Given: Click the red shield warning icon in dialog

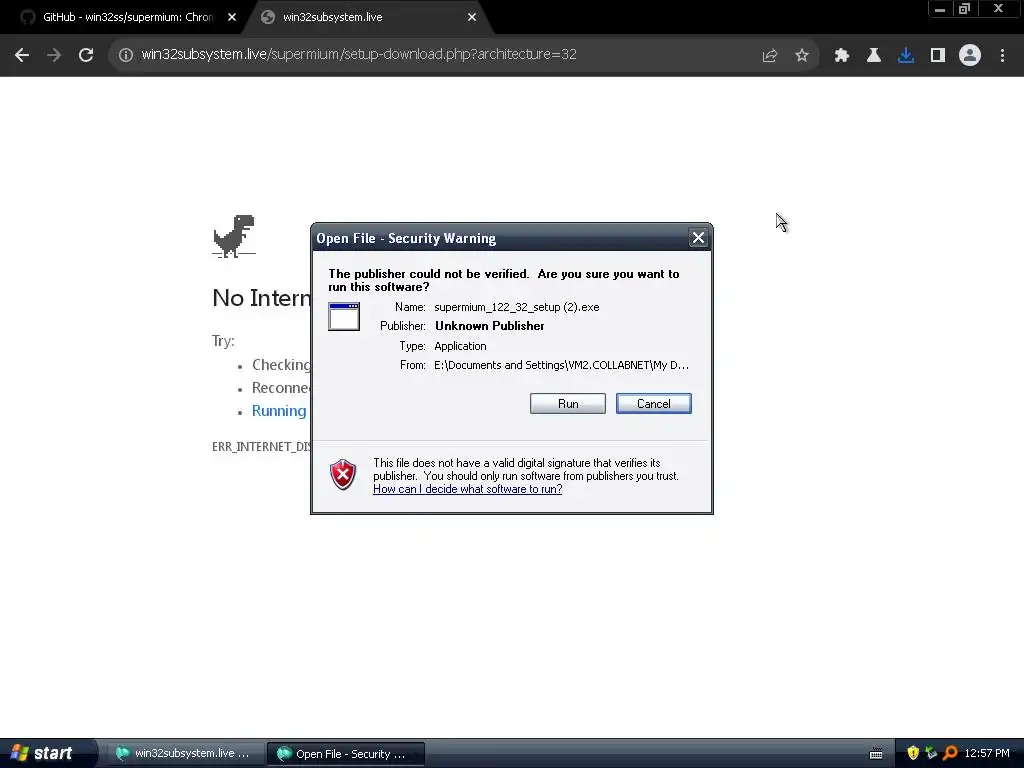Looking at the screenshot, I should [x=343, y=474].
